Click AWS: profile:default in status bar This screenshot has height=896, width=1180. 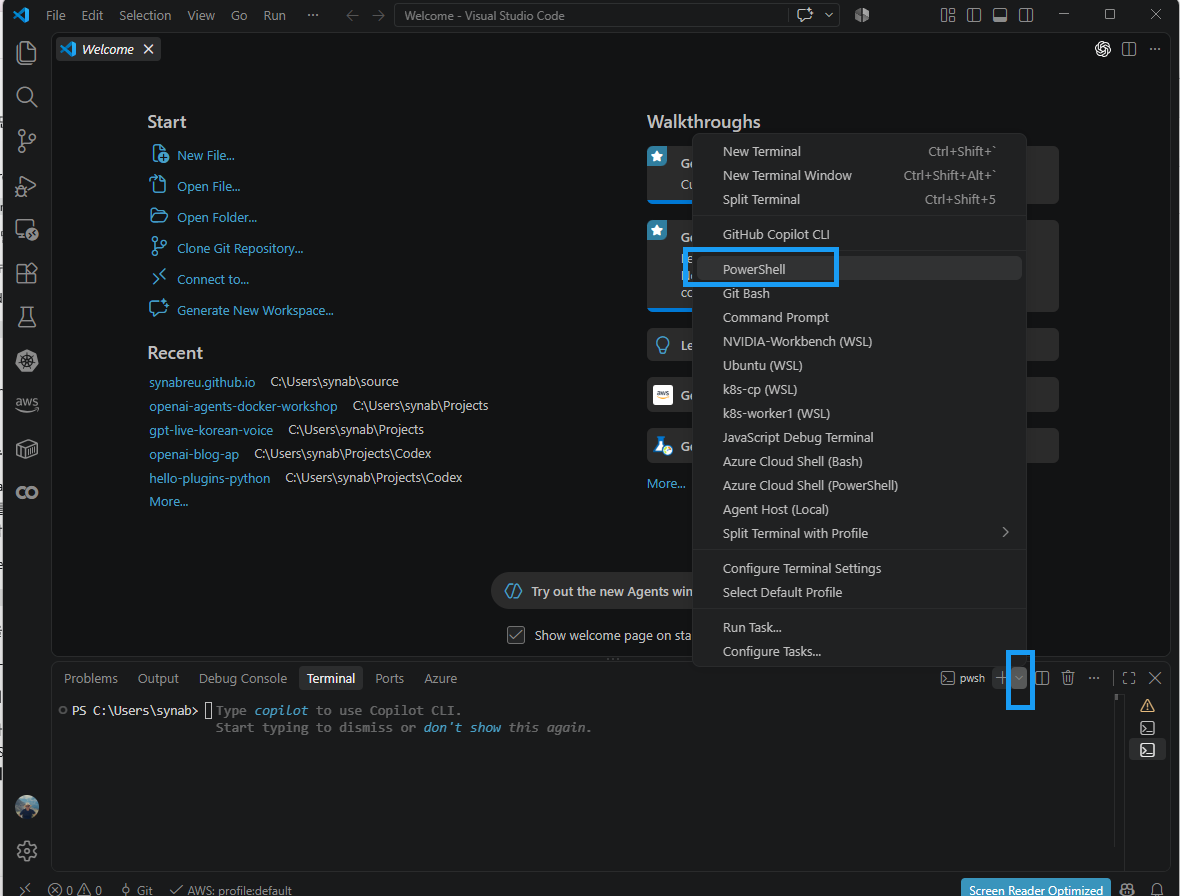coord(231,890)
